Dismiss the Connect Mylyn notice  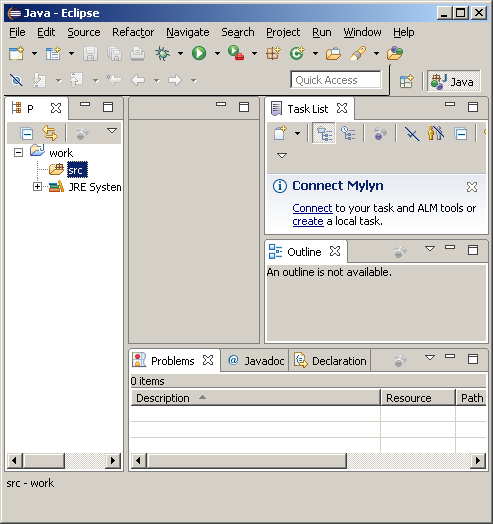pos(472,187)
